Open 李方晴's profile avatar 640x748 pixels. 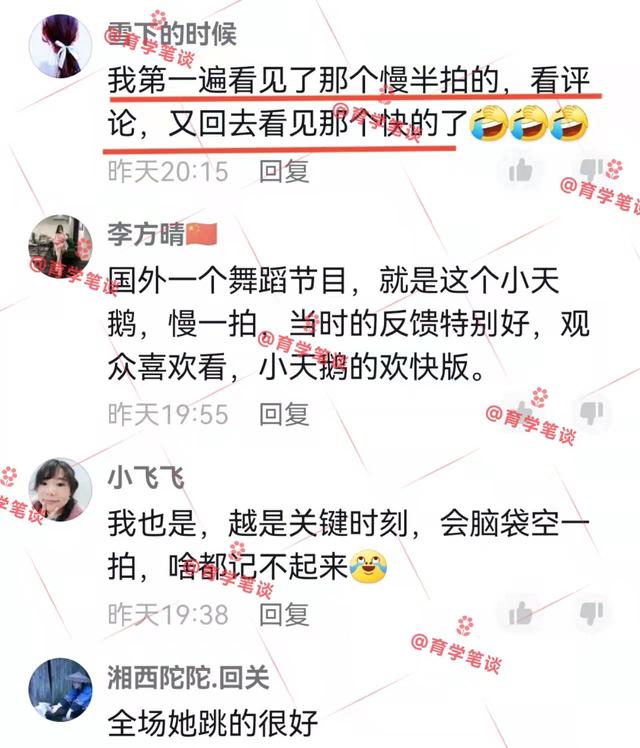point(61,247)
